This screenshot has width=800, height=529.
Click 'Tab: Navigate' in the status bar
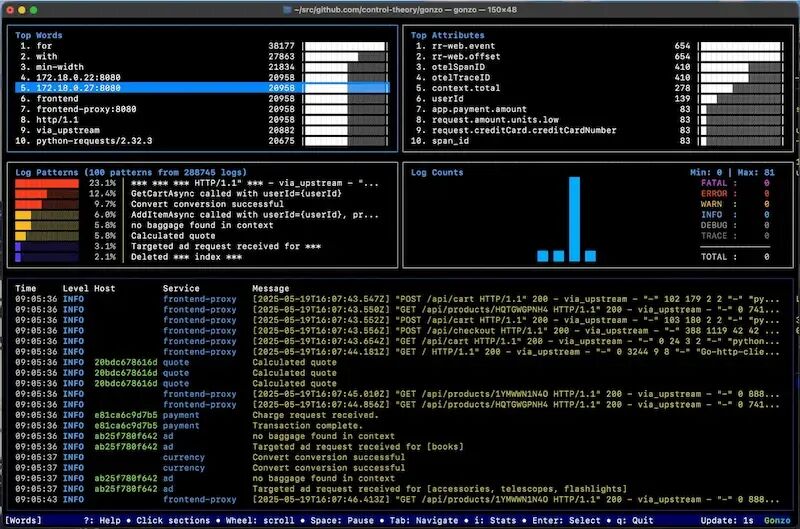(424, 520)
